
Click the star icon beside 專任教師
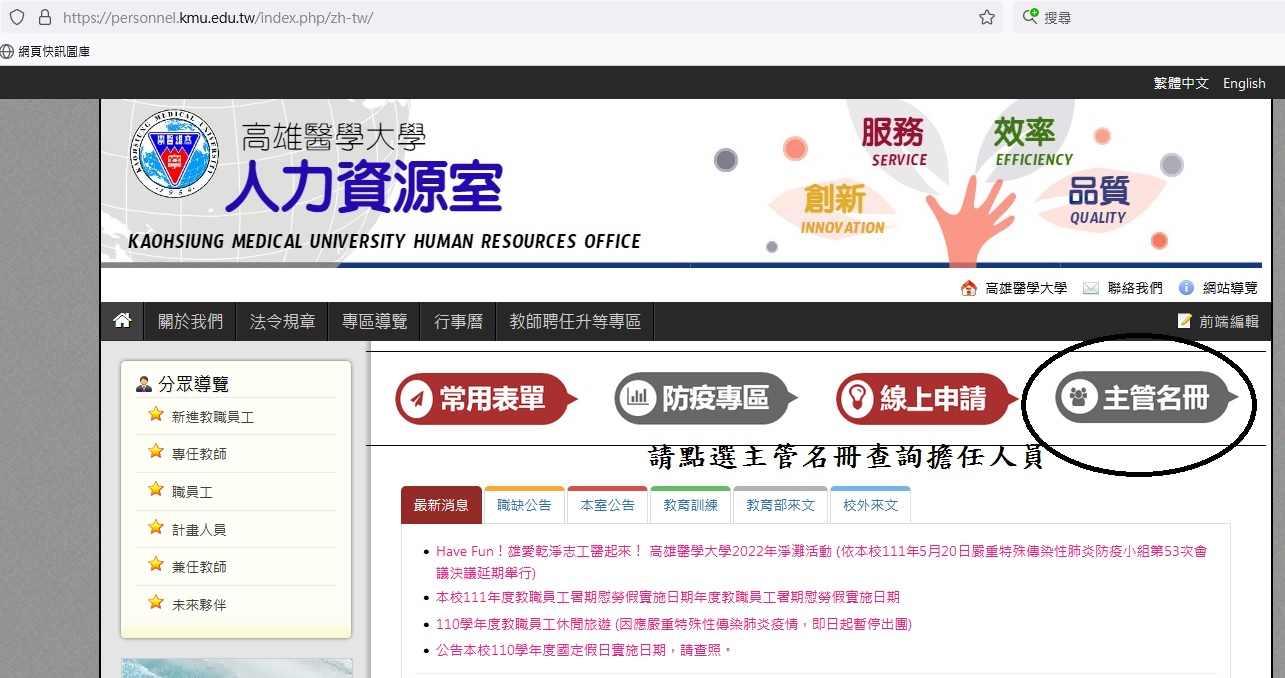pyautogui.click(x=156, y=451)
